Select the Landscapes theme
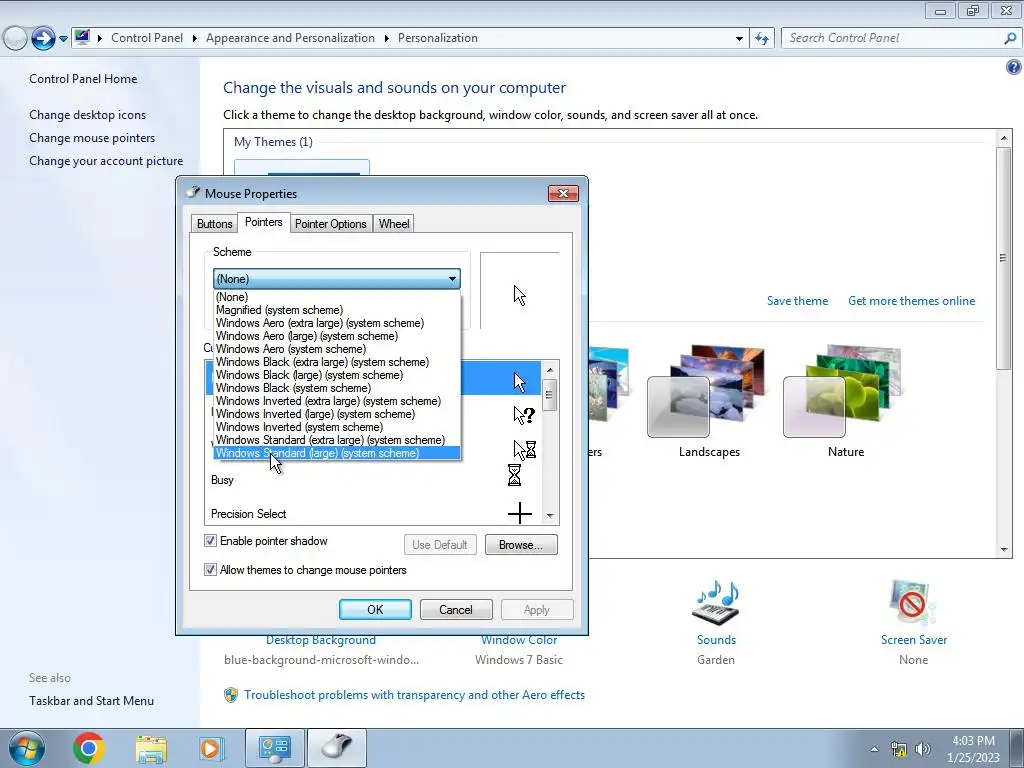 [x=709, y=402]
